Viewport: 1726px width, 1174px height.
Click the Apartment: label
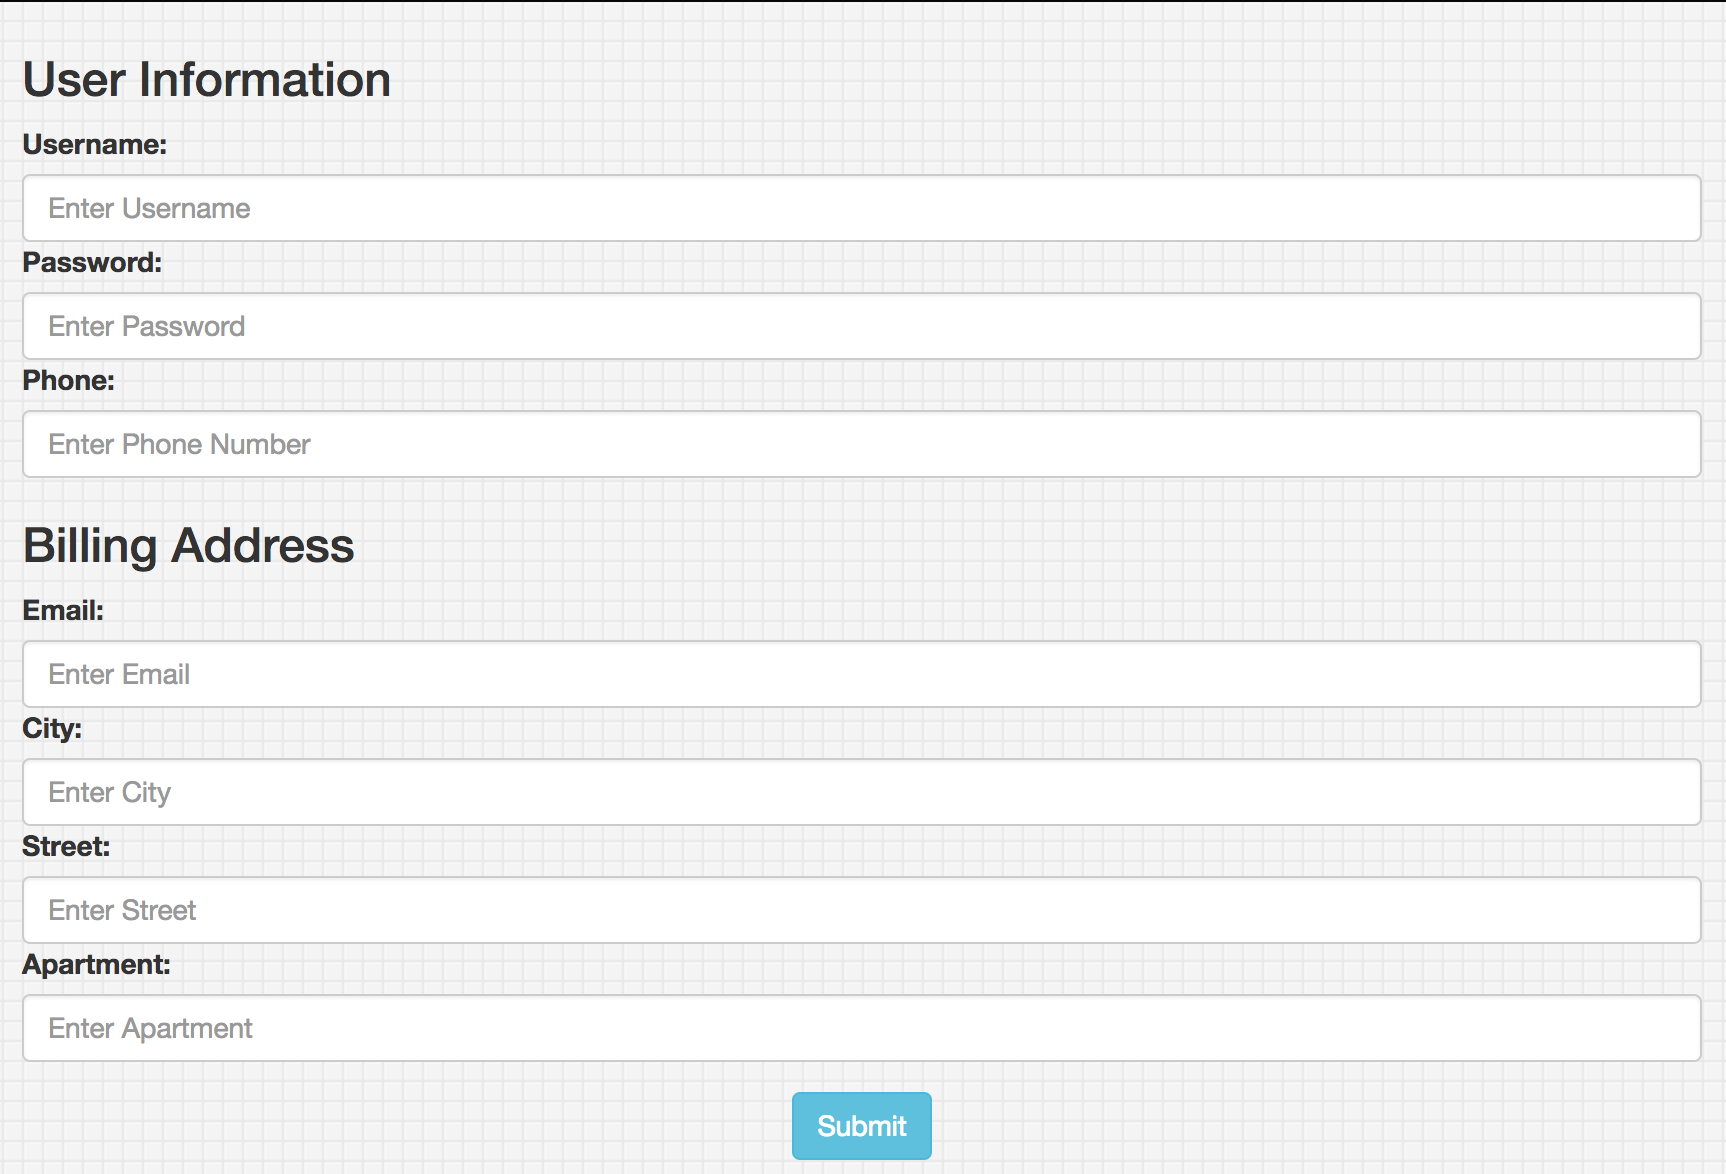coord(97,964)
